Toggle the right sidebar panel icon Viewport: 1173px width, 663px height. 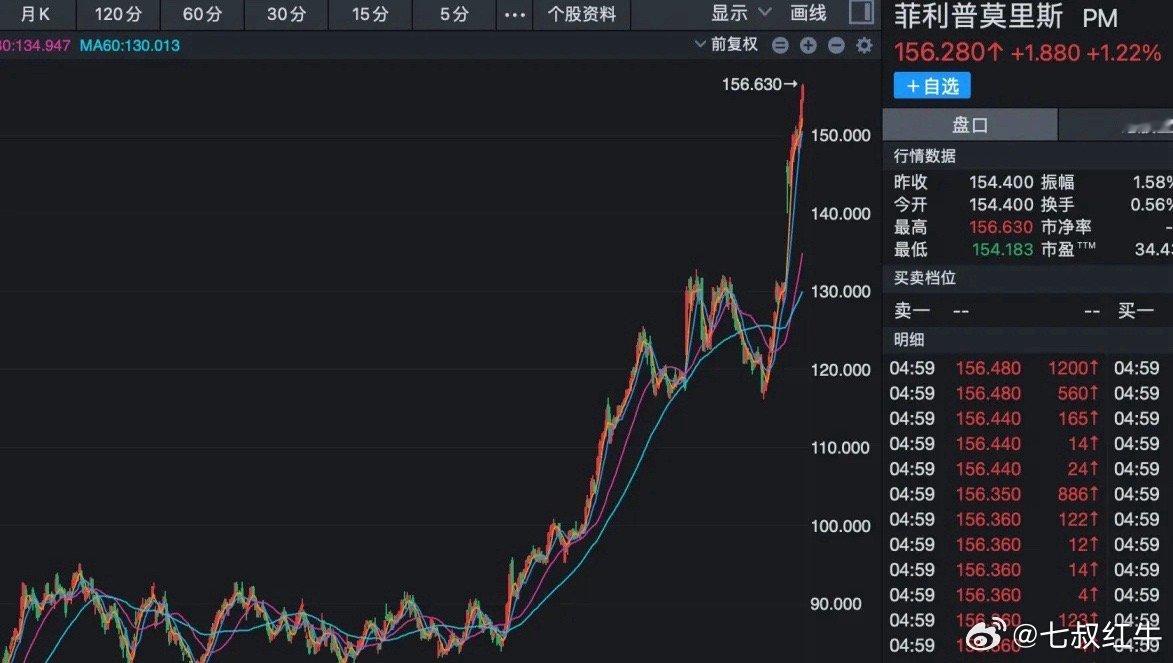(860, 13)
